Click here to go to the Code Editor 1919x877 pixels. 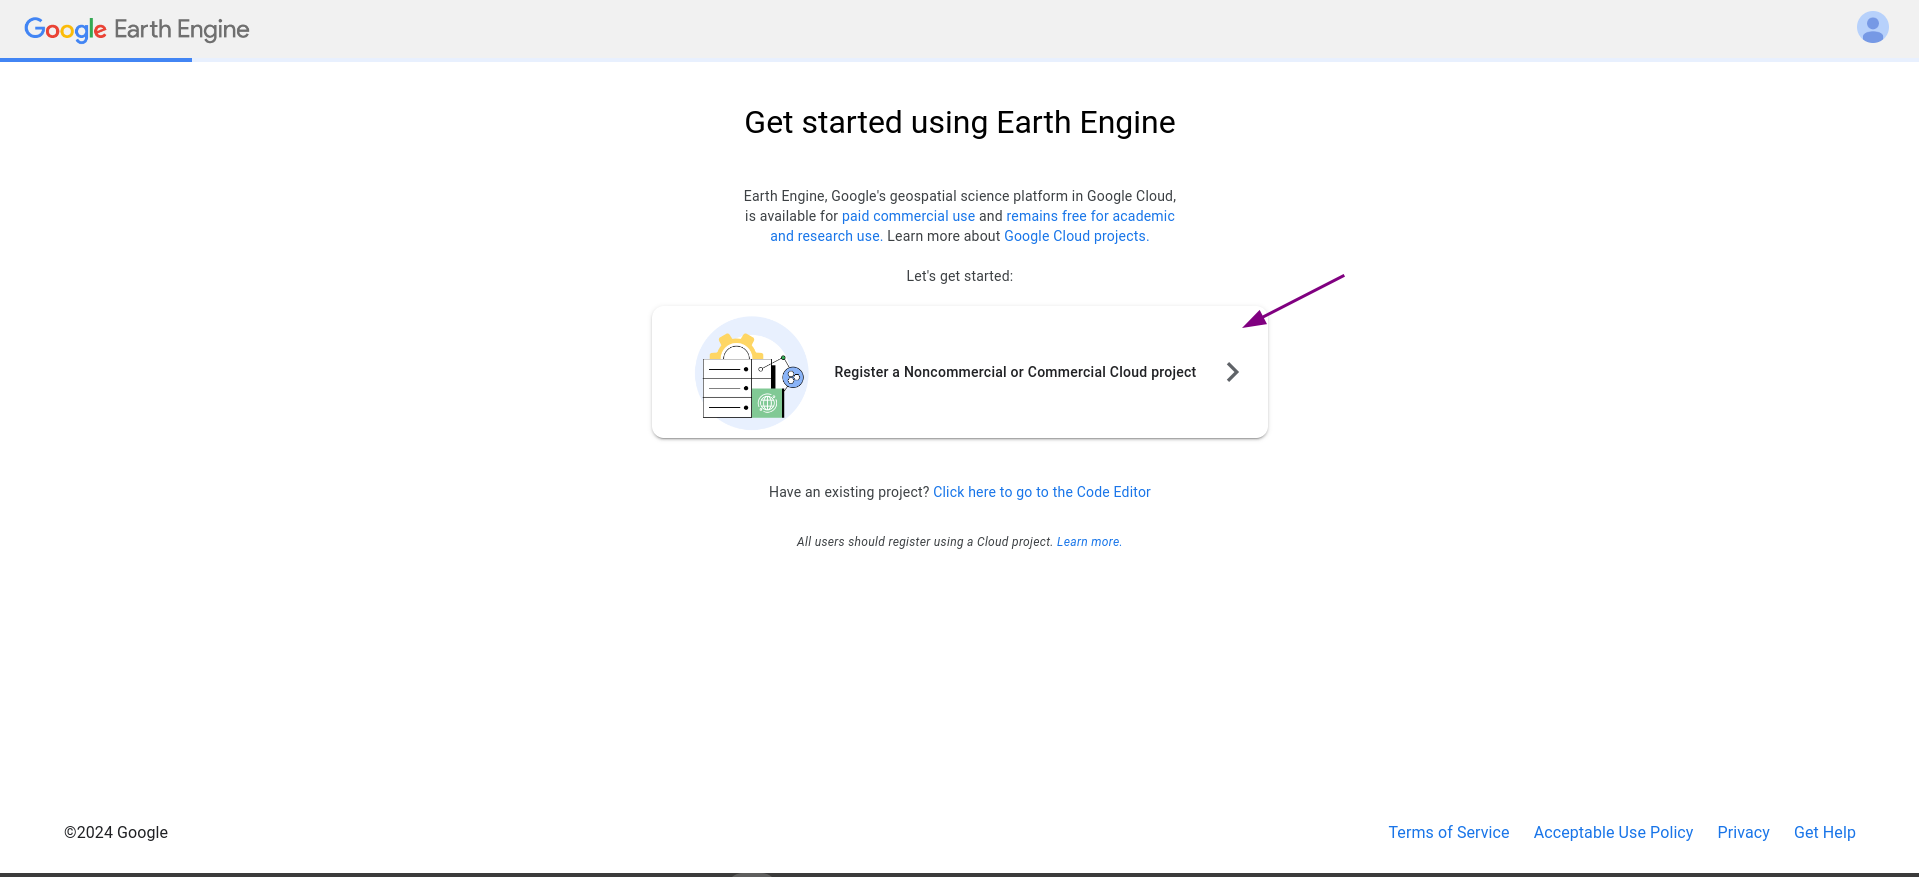[x=1041, y=492]
